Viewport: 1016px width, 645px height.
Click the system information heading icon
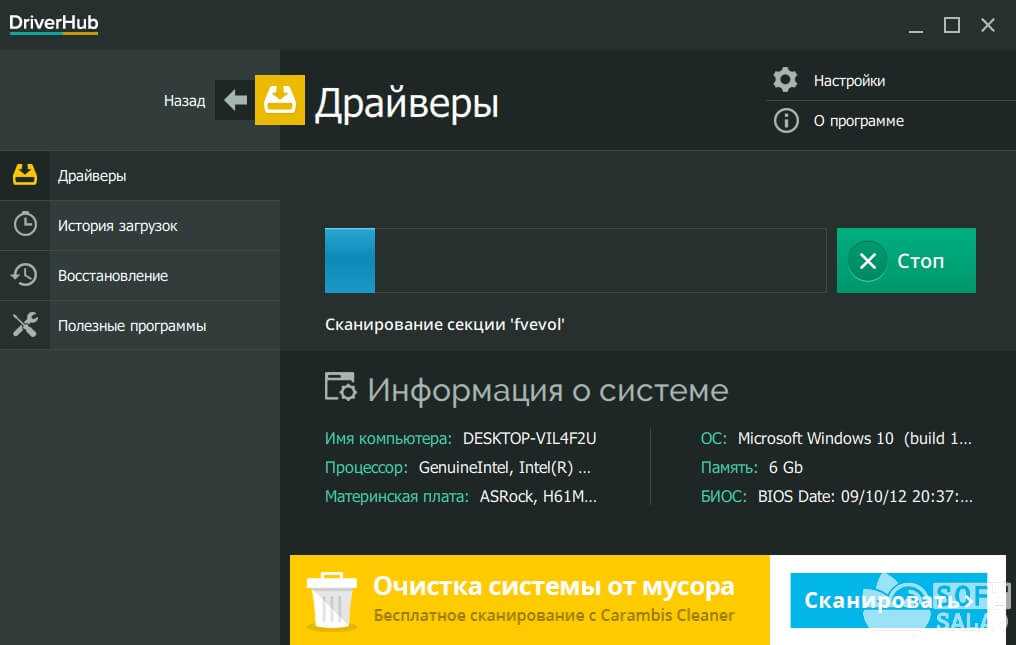point(340,388)
